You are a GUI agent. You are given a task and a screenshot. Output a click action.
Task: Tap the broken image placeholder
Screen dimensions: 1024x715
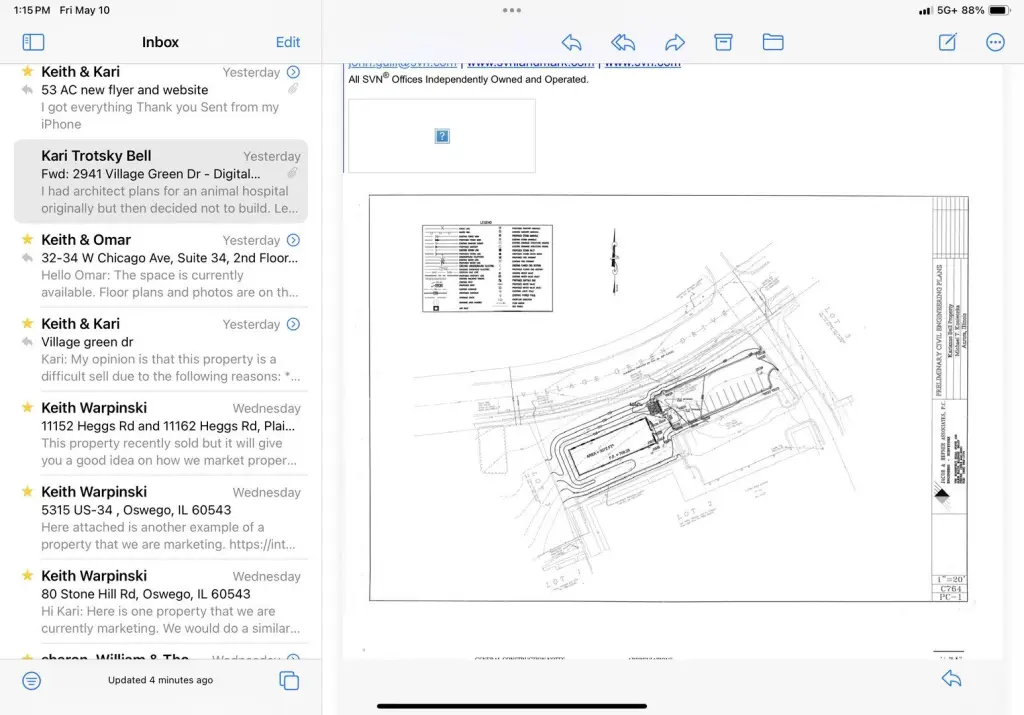[442, 136]
